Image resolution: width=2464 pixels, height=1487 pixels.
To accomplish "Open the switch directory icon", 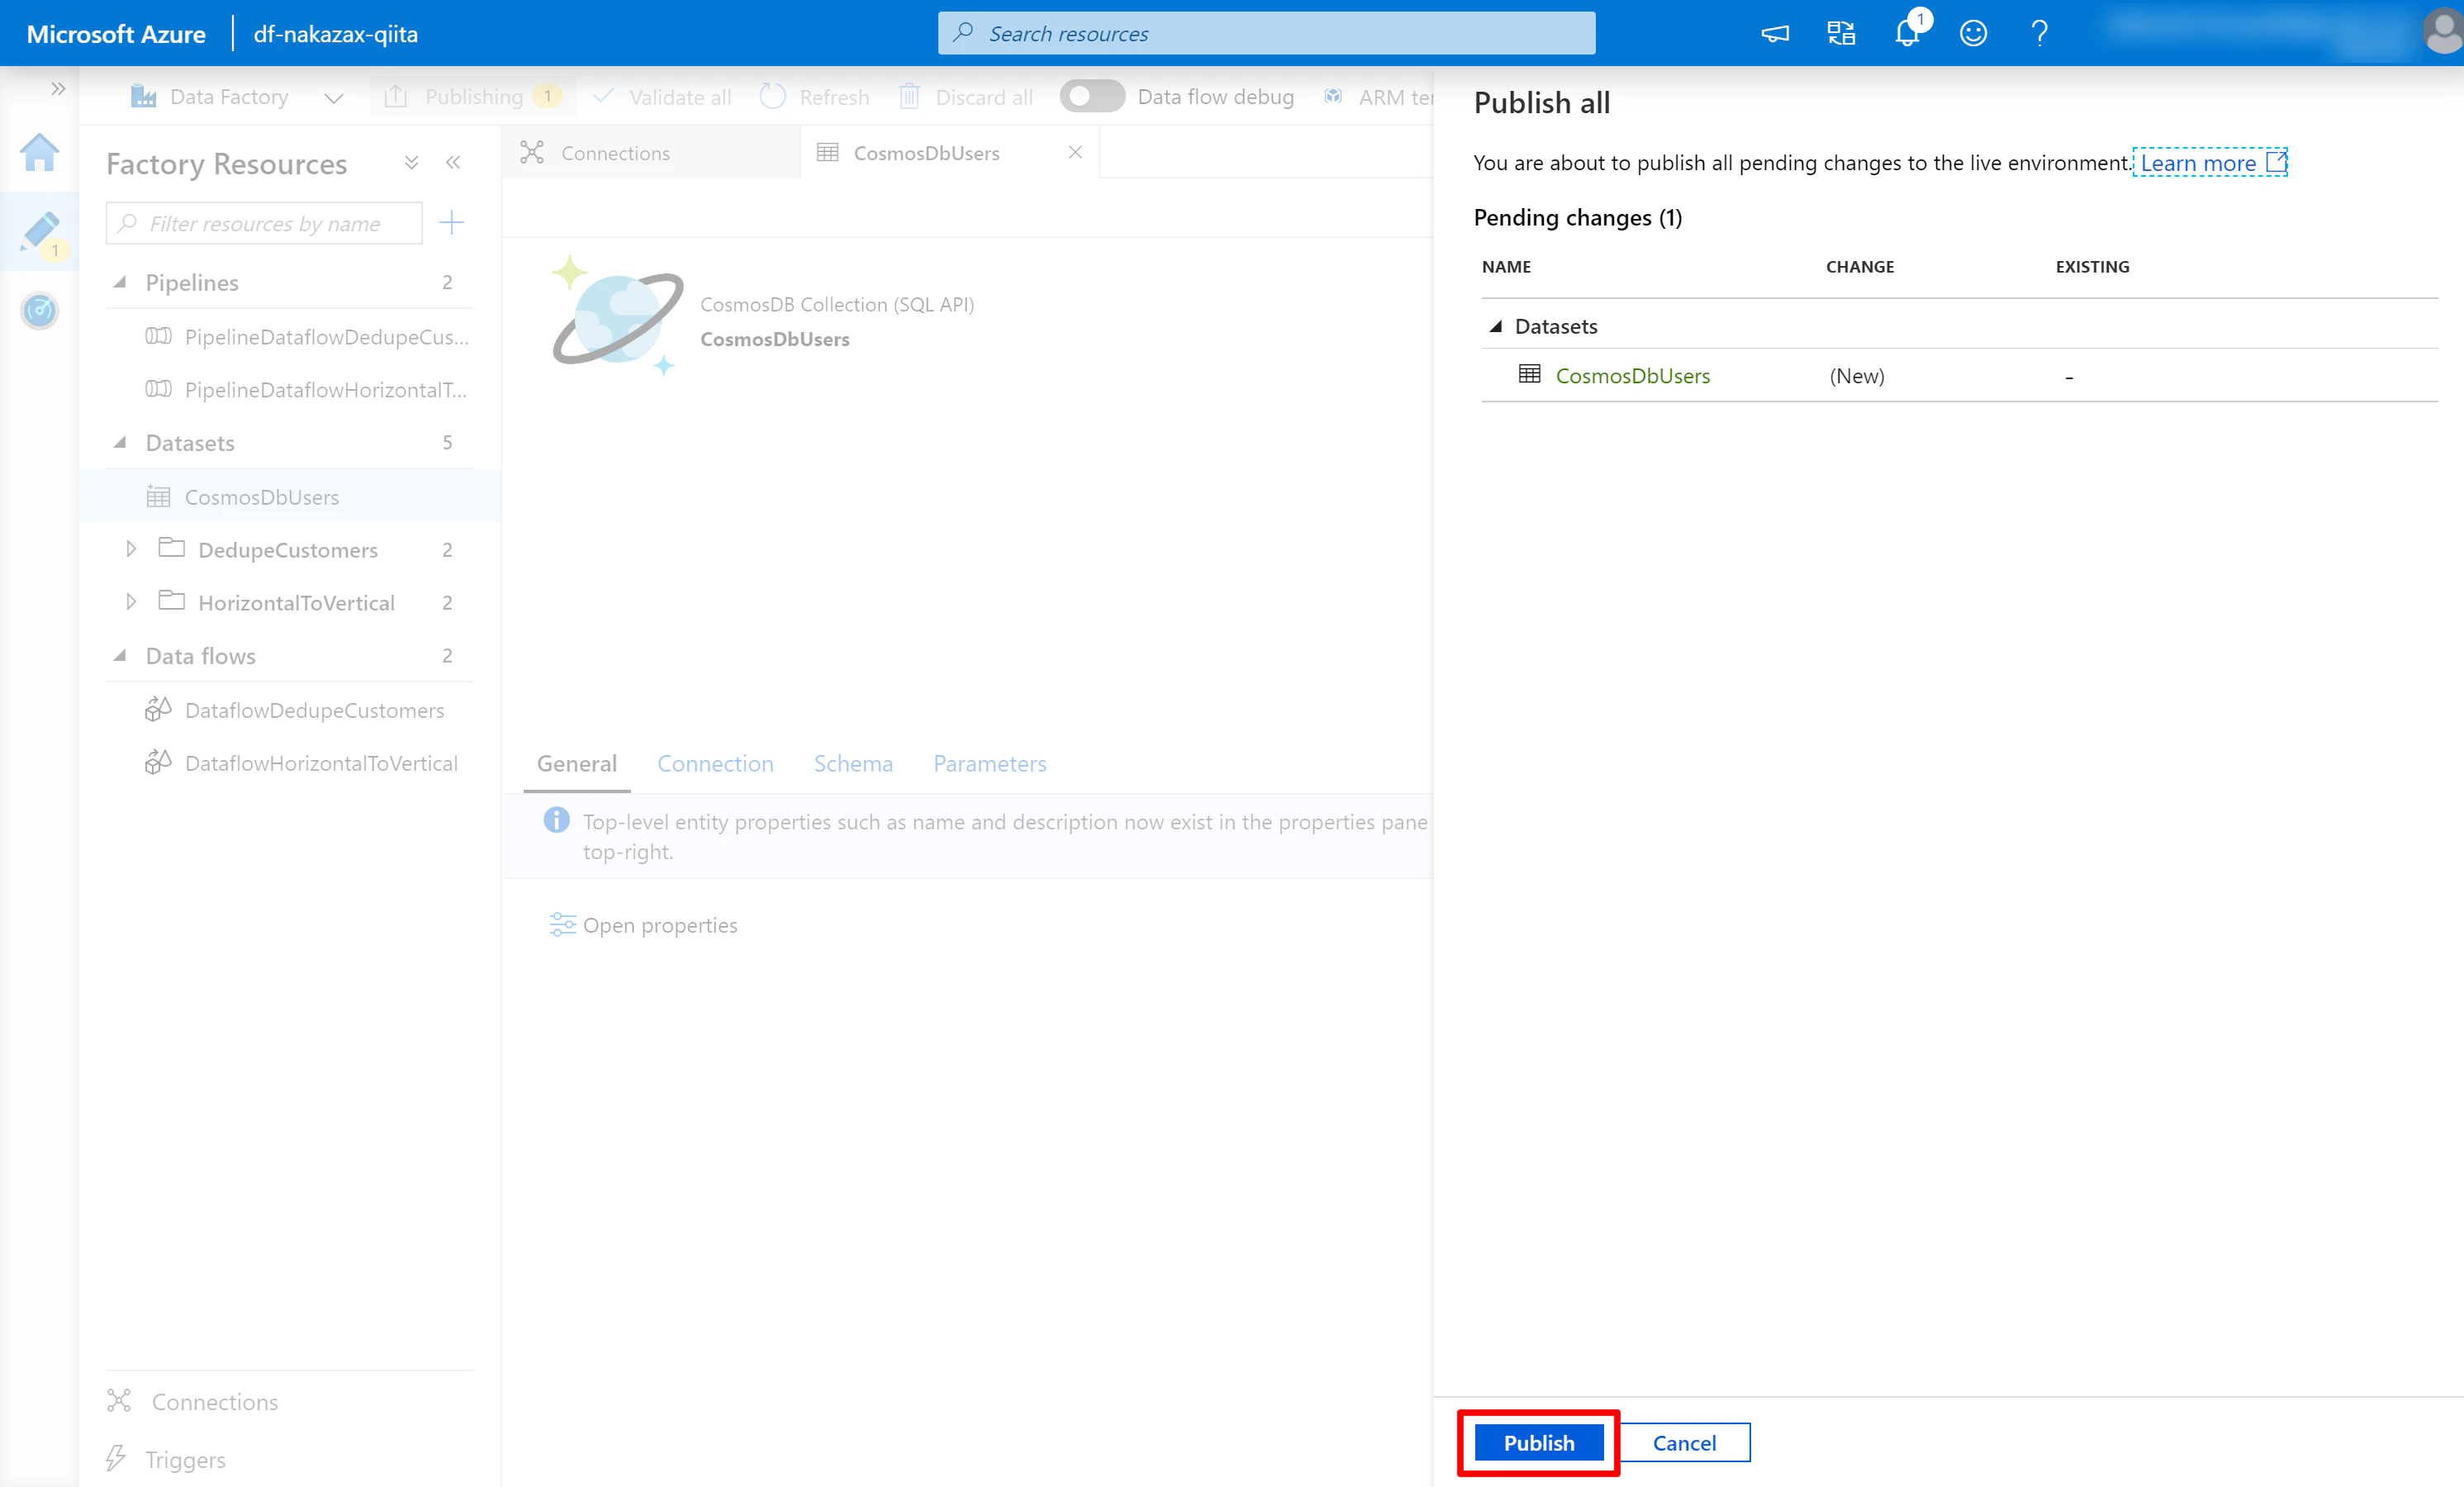I will tap(1841, 33).
